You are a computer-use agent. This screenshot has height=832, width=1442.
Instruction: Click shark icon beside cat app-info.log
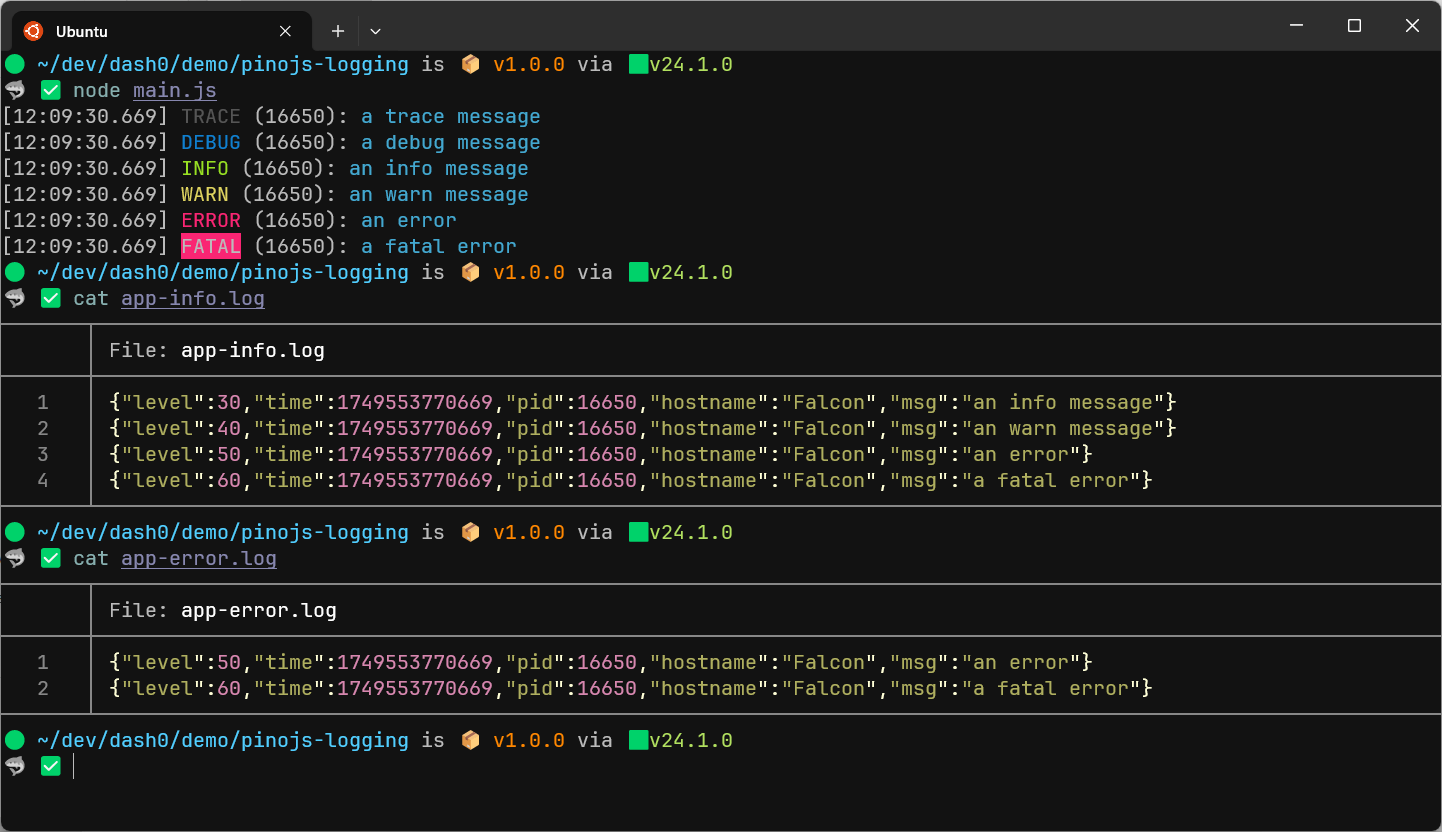(15, 298)
